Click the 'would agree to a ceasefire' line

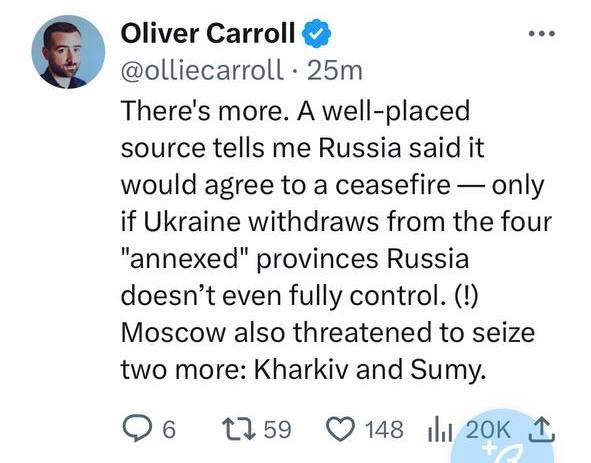(x=286, y=185)
